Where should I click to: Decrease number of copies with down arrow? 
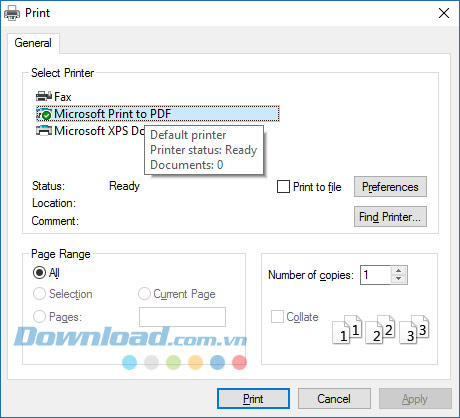click(x=399, y=279)
